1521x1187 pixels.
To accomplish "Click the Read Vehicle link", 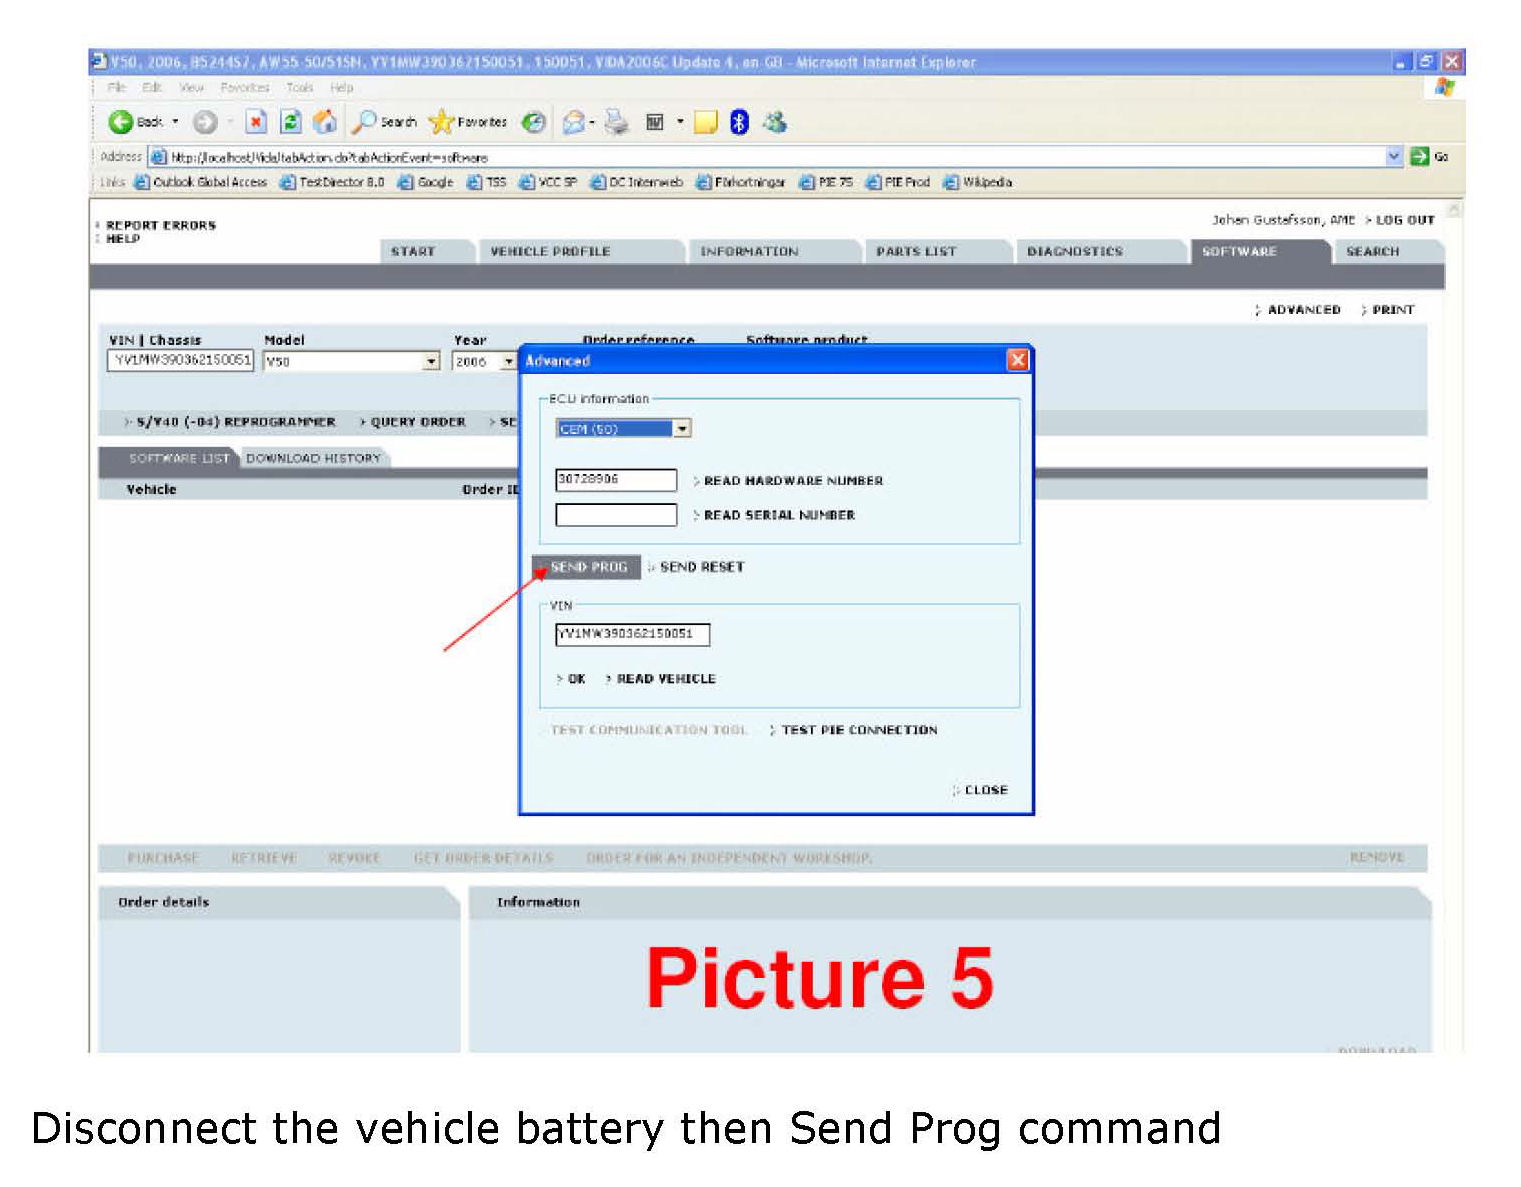I will pos(665,679).
